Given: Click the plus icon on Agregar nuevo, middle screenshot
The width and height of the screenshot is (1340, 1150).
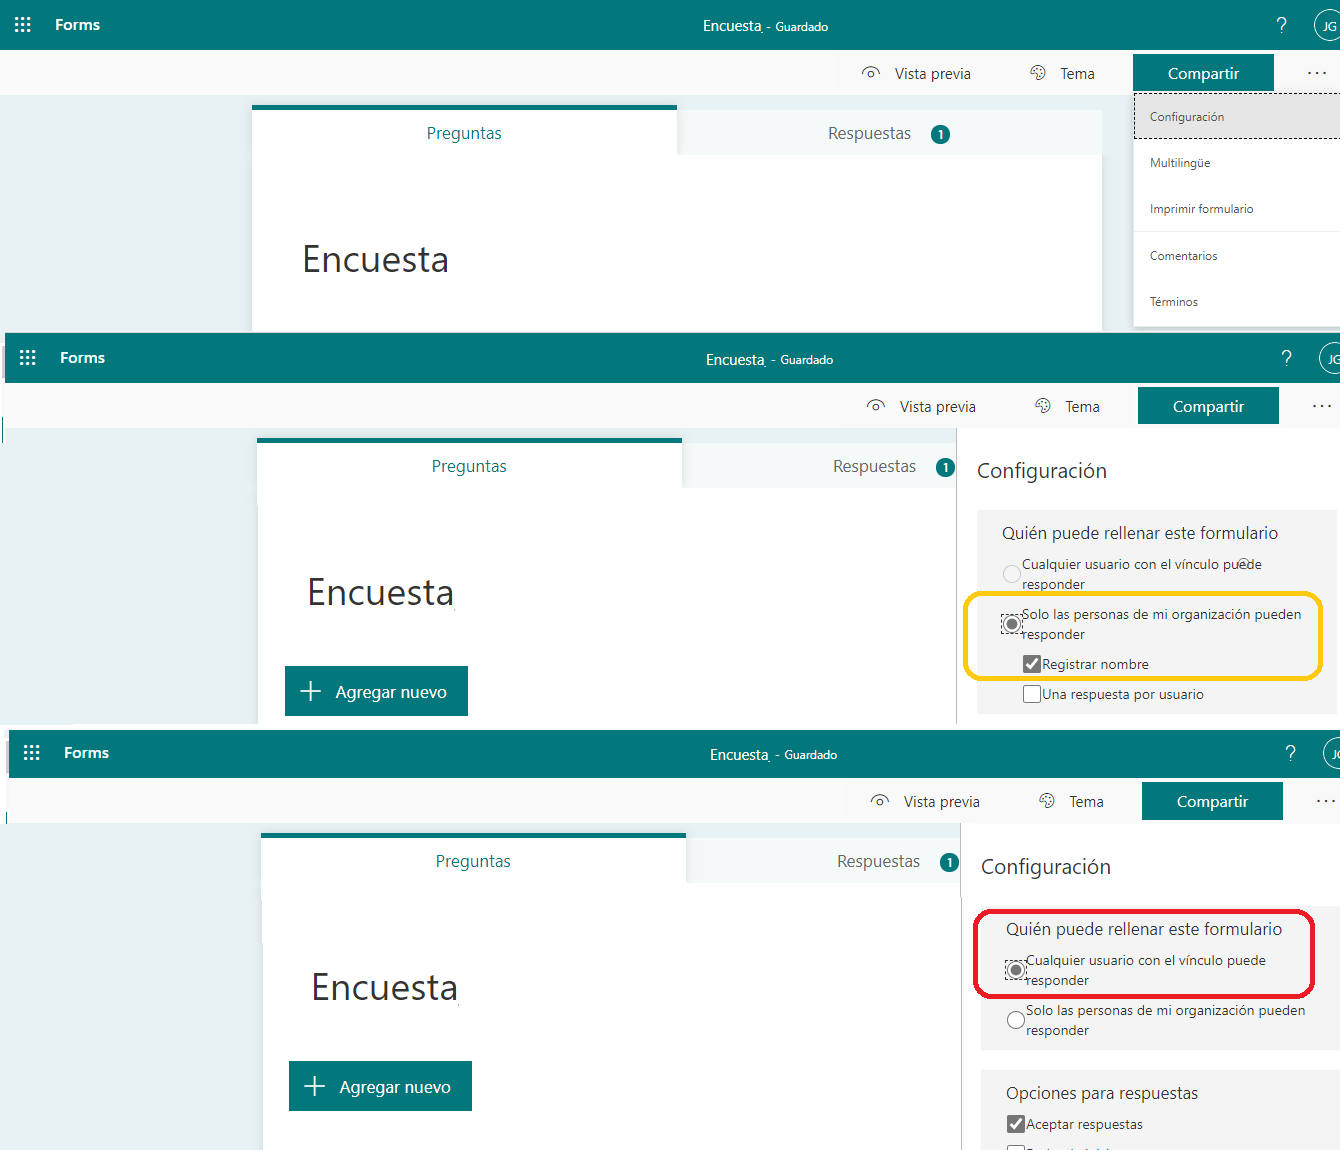Looking at the screenshot, I should point(311,691).
